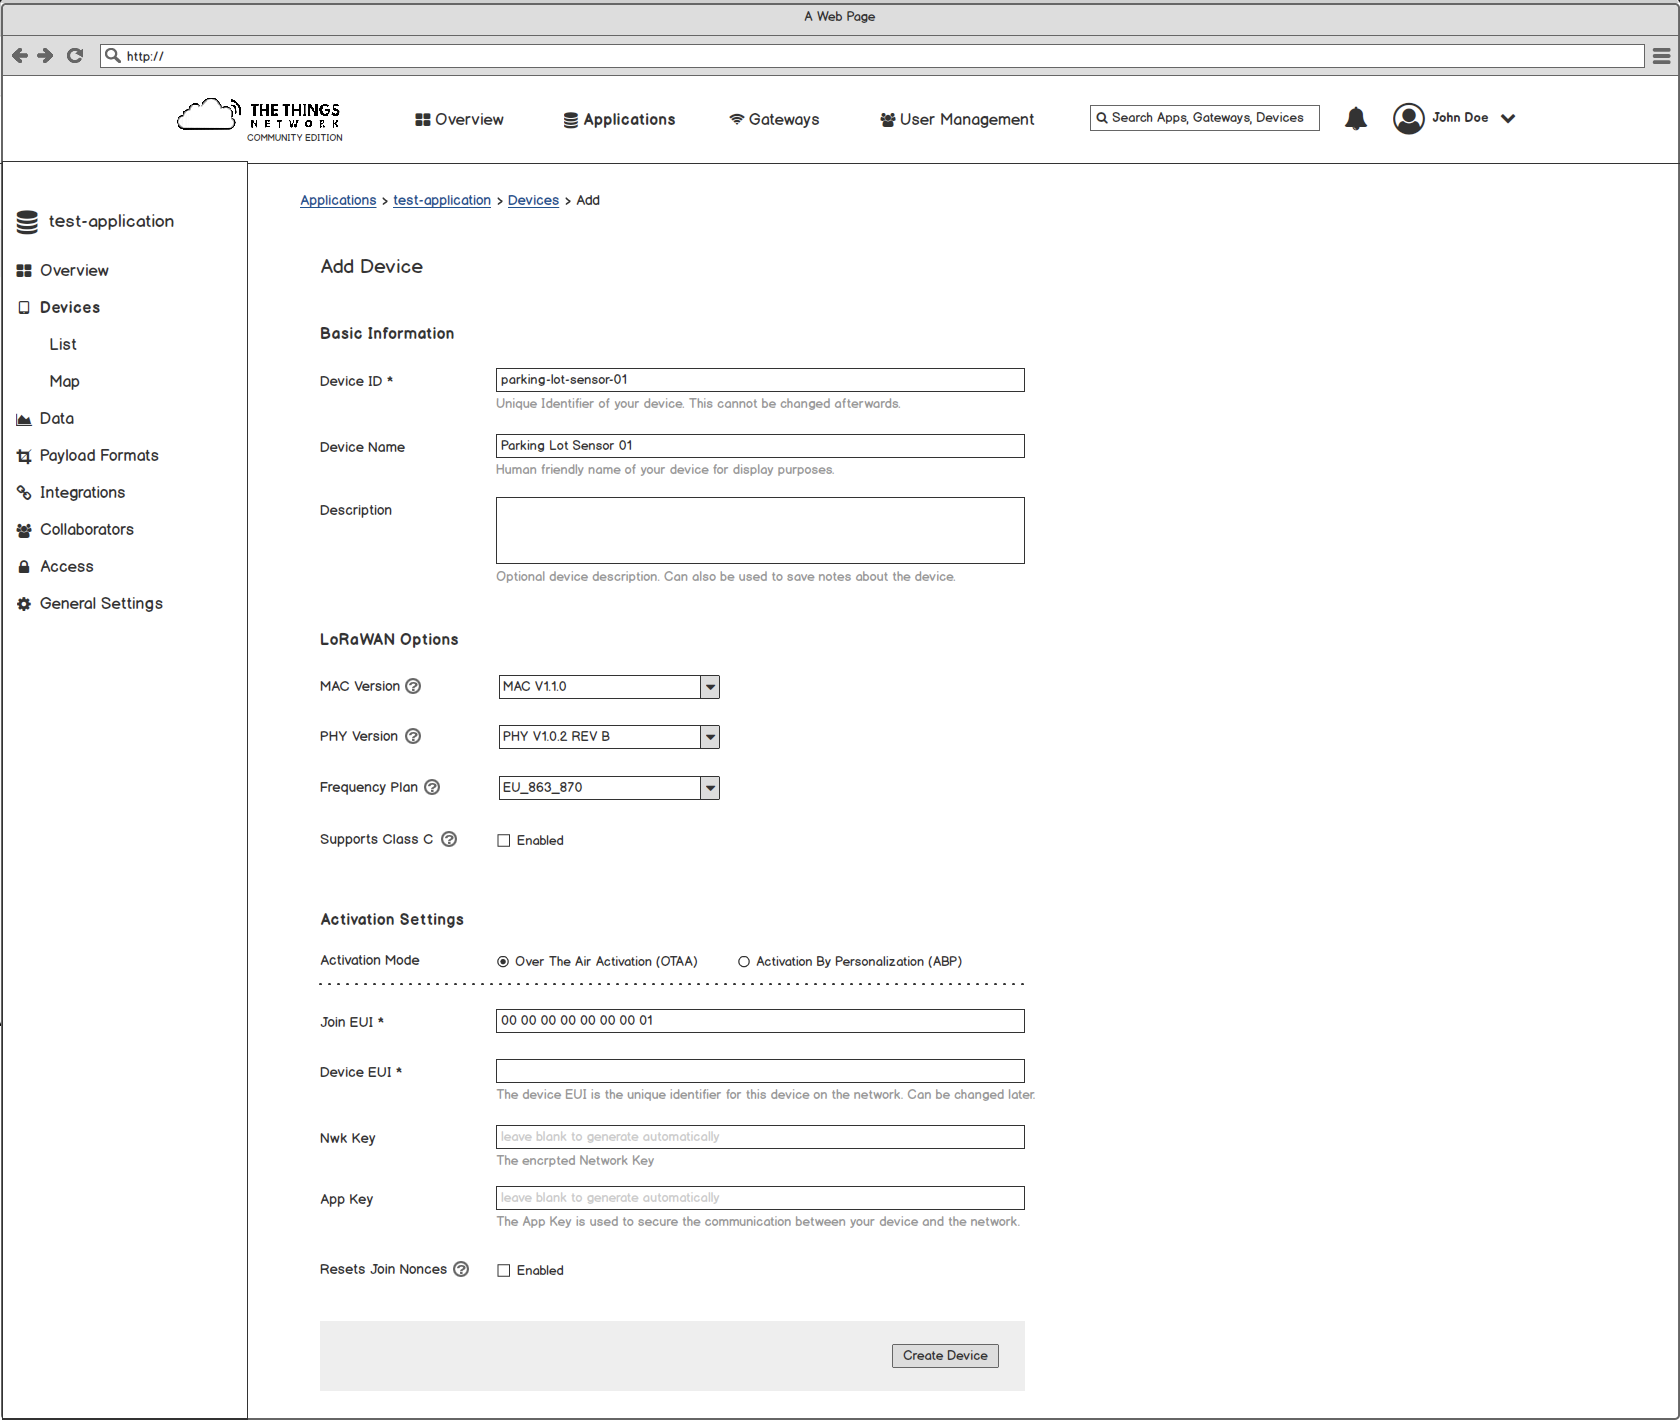Screen dimensions: 1680x1420
Task: Follow the test-application breadcrumb link
Action: click(441, 200)
